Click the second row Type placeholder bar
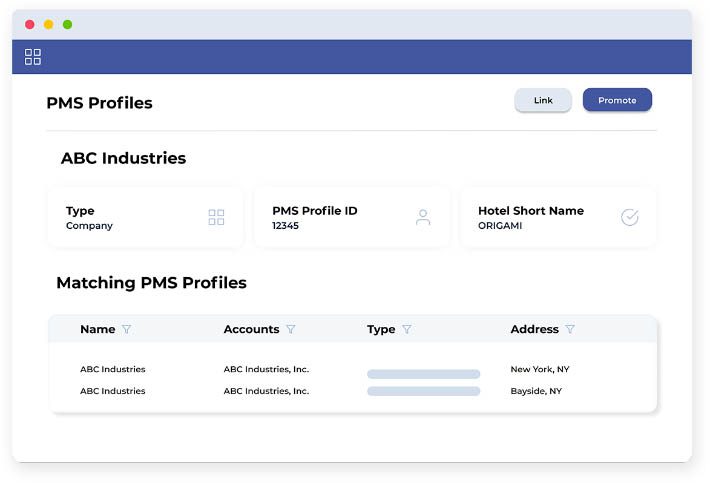Screen dimensions: 710x483 423,391
